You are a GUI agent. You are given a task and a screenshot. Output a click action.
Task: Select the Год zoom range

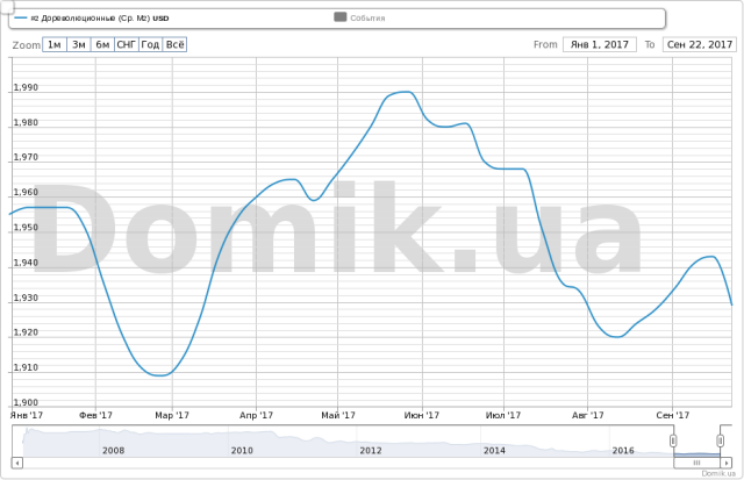(150, 45)
